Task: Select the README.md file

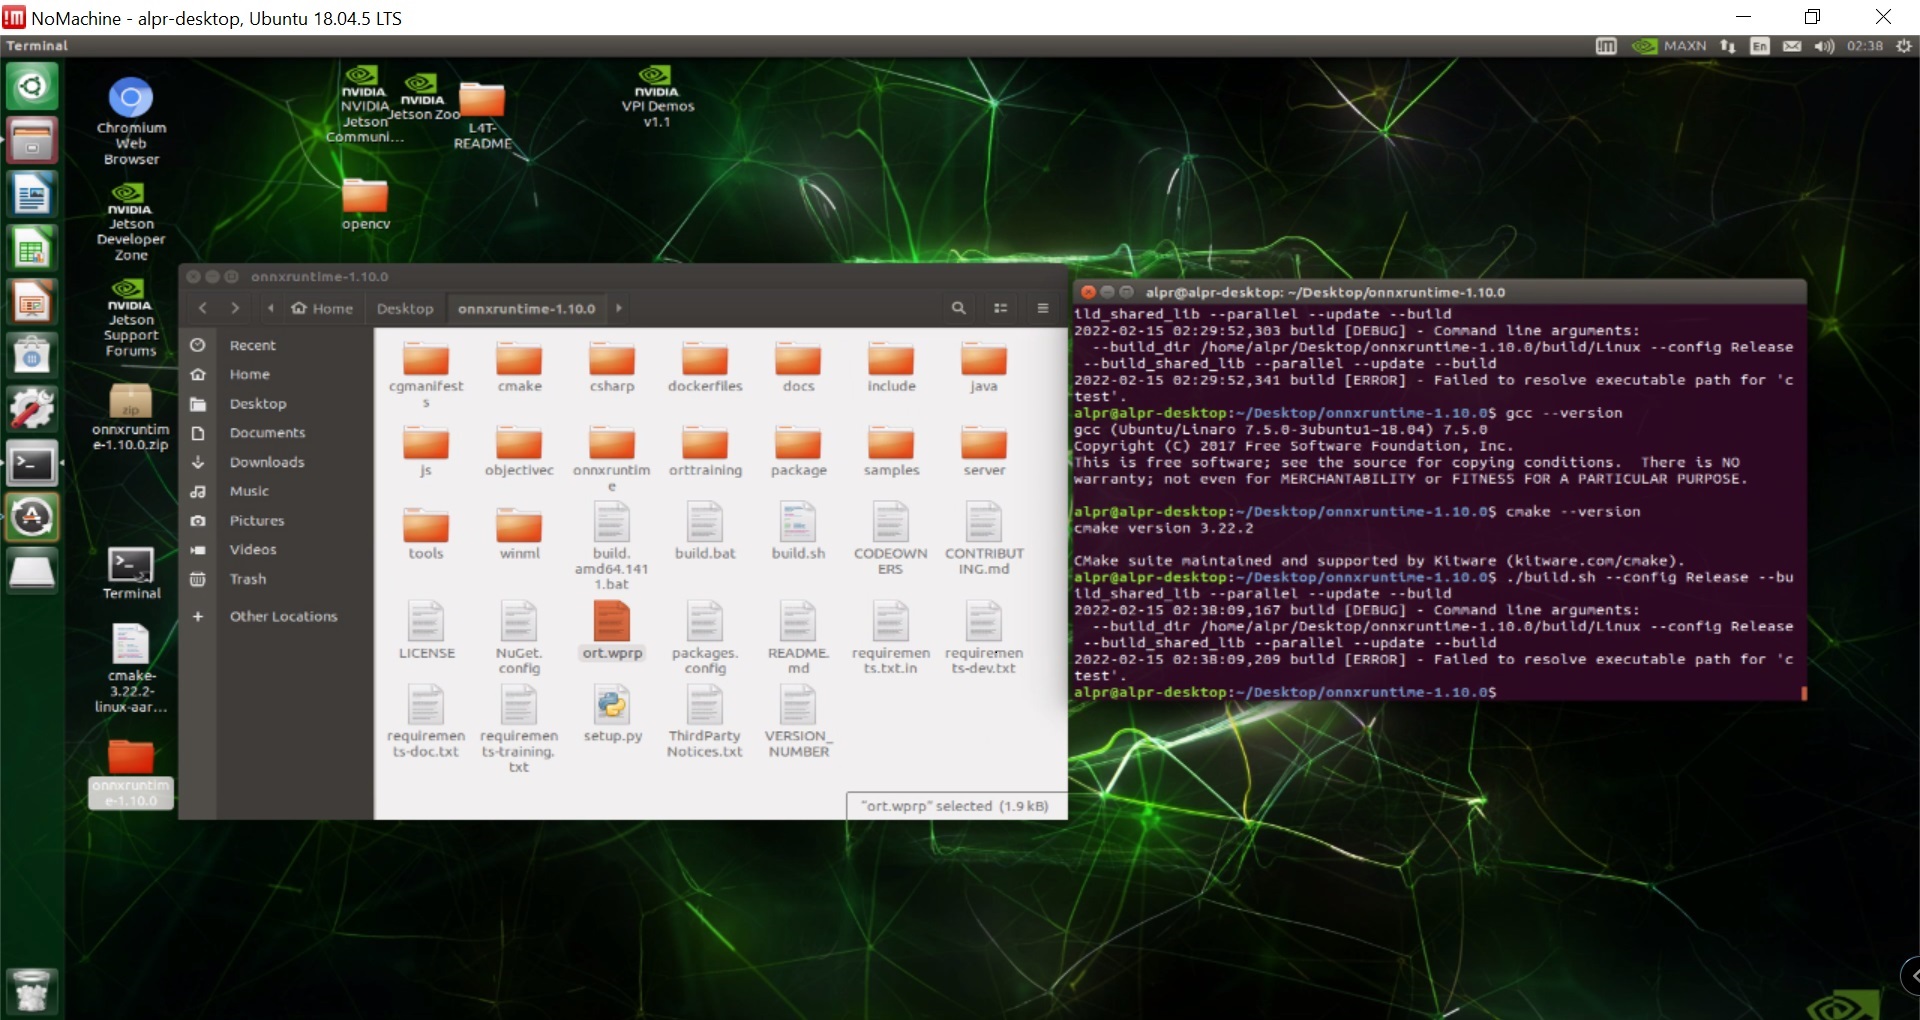Action: click(x=798, y=638)
